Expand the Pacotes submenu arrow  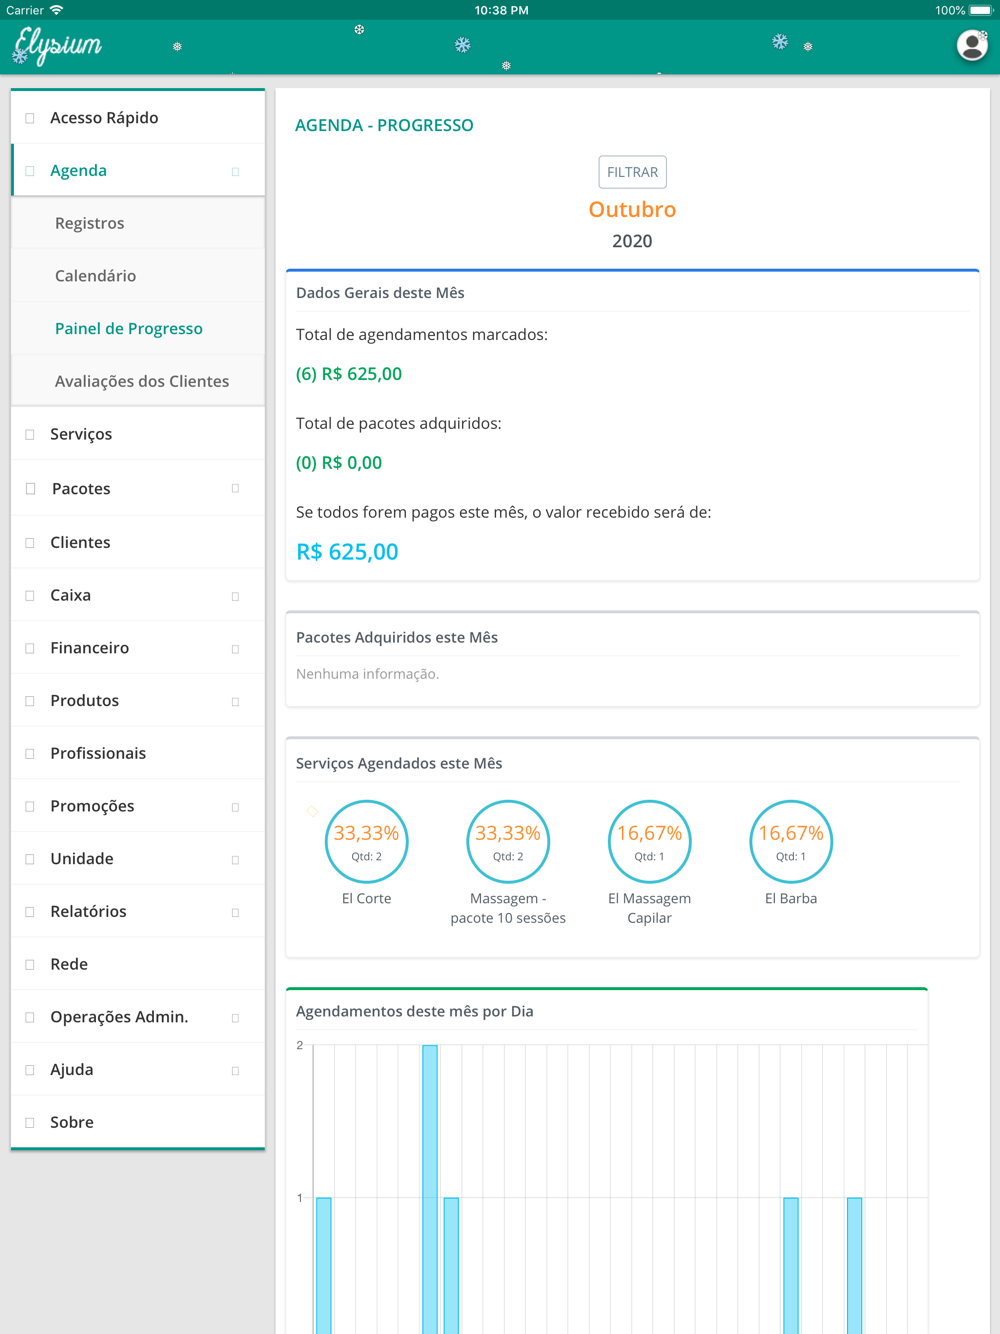[236, 489]
